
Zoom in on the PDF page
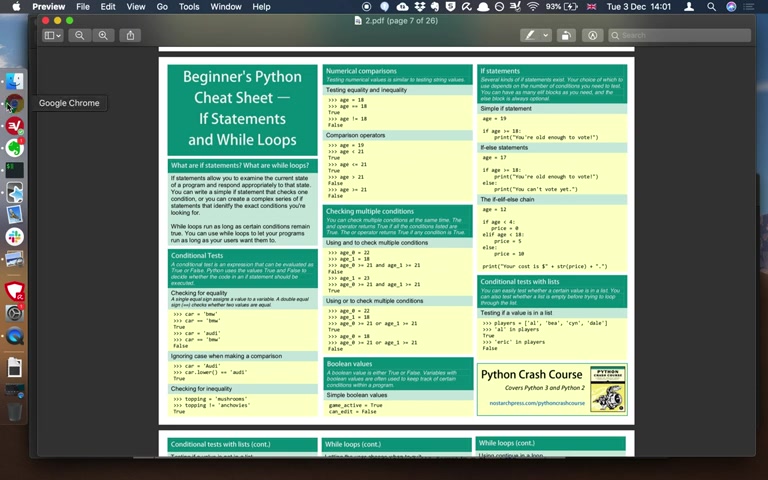(x=103, y=35)
